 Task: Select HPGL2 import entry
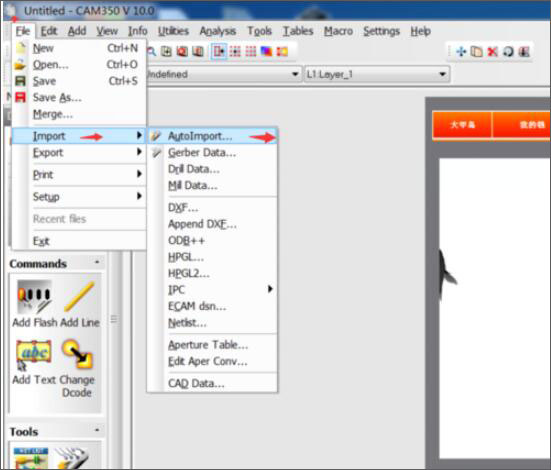[212, 273]
